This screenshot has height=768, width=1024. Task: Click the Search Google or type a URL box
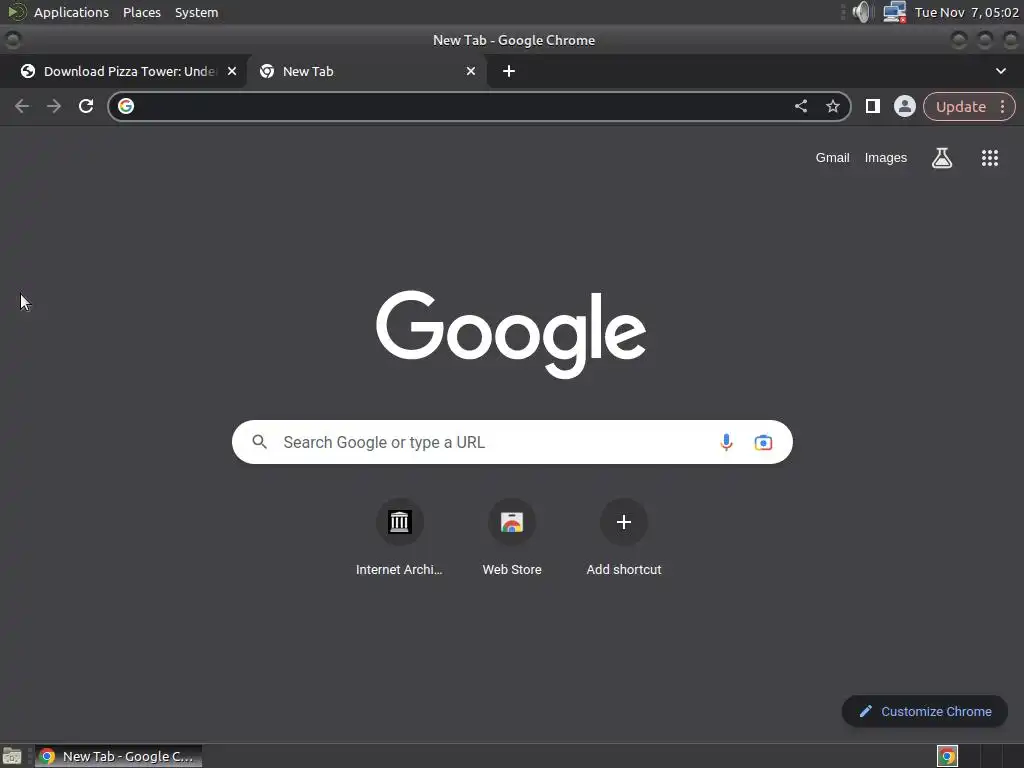pyautogui.click(x=512, y=442)
